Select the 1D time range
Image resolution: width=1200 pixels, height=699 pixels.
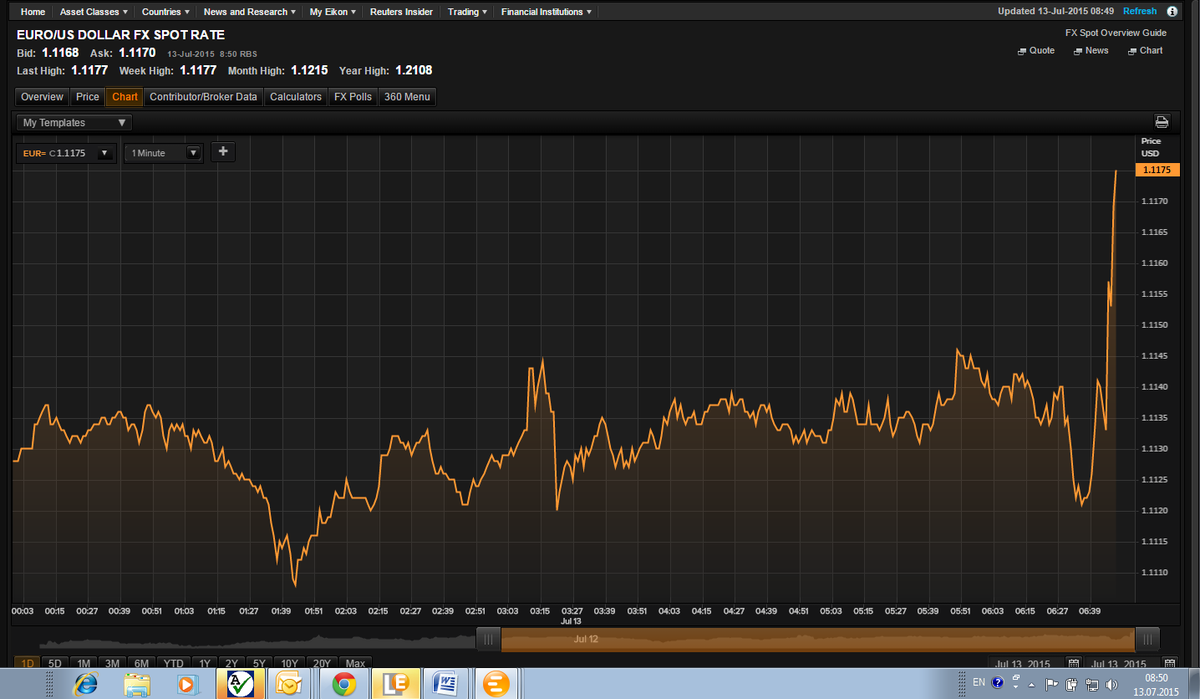click(x=28, y=663)
